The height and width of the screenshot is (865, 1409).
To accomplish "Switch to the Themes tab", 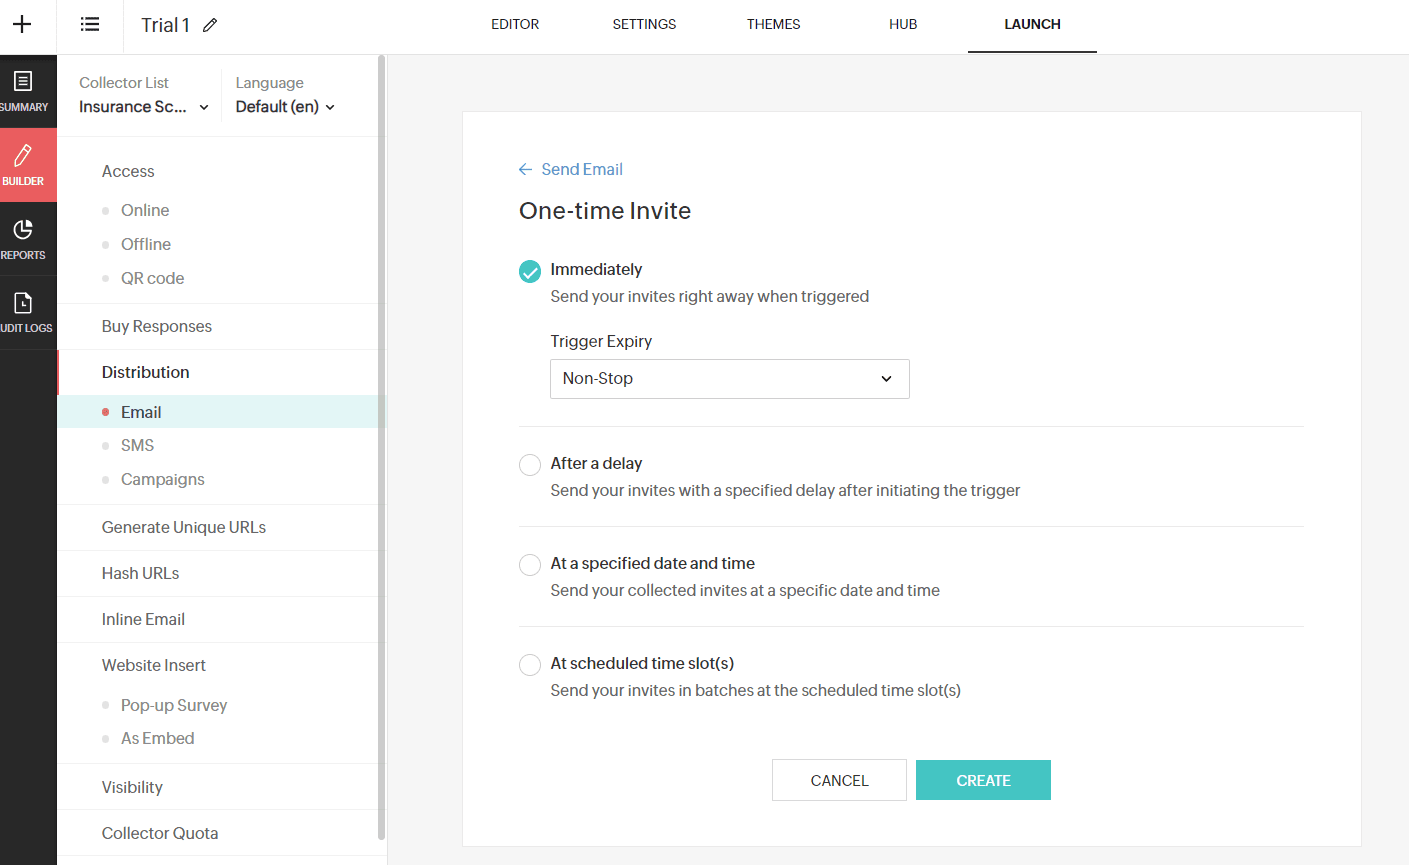I will click(773, 24).
